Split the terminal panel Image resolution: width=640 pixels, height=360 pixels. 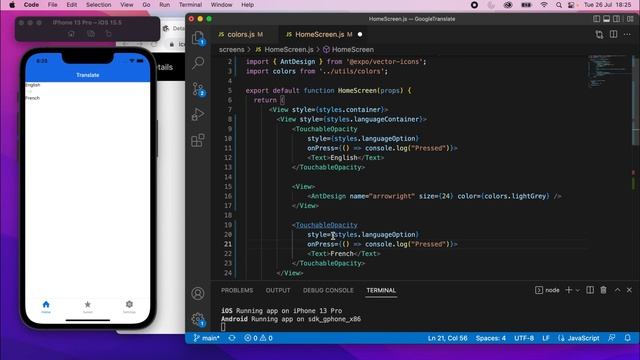[590, 290]
